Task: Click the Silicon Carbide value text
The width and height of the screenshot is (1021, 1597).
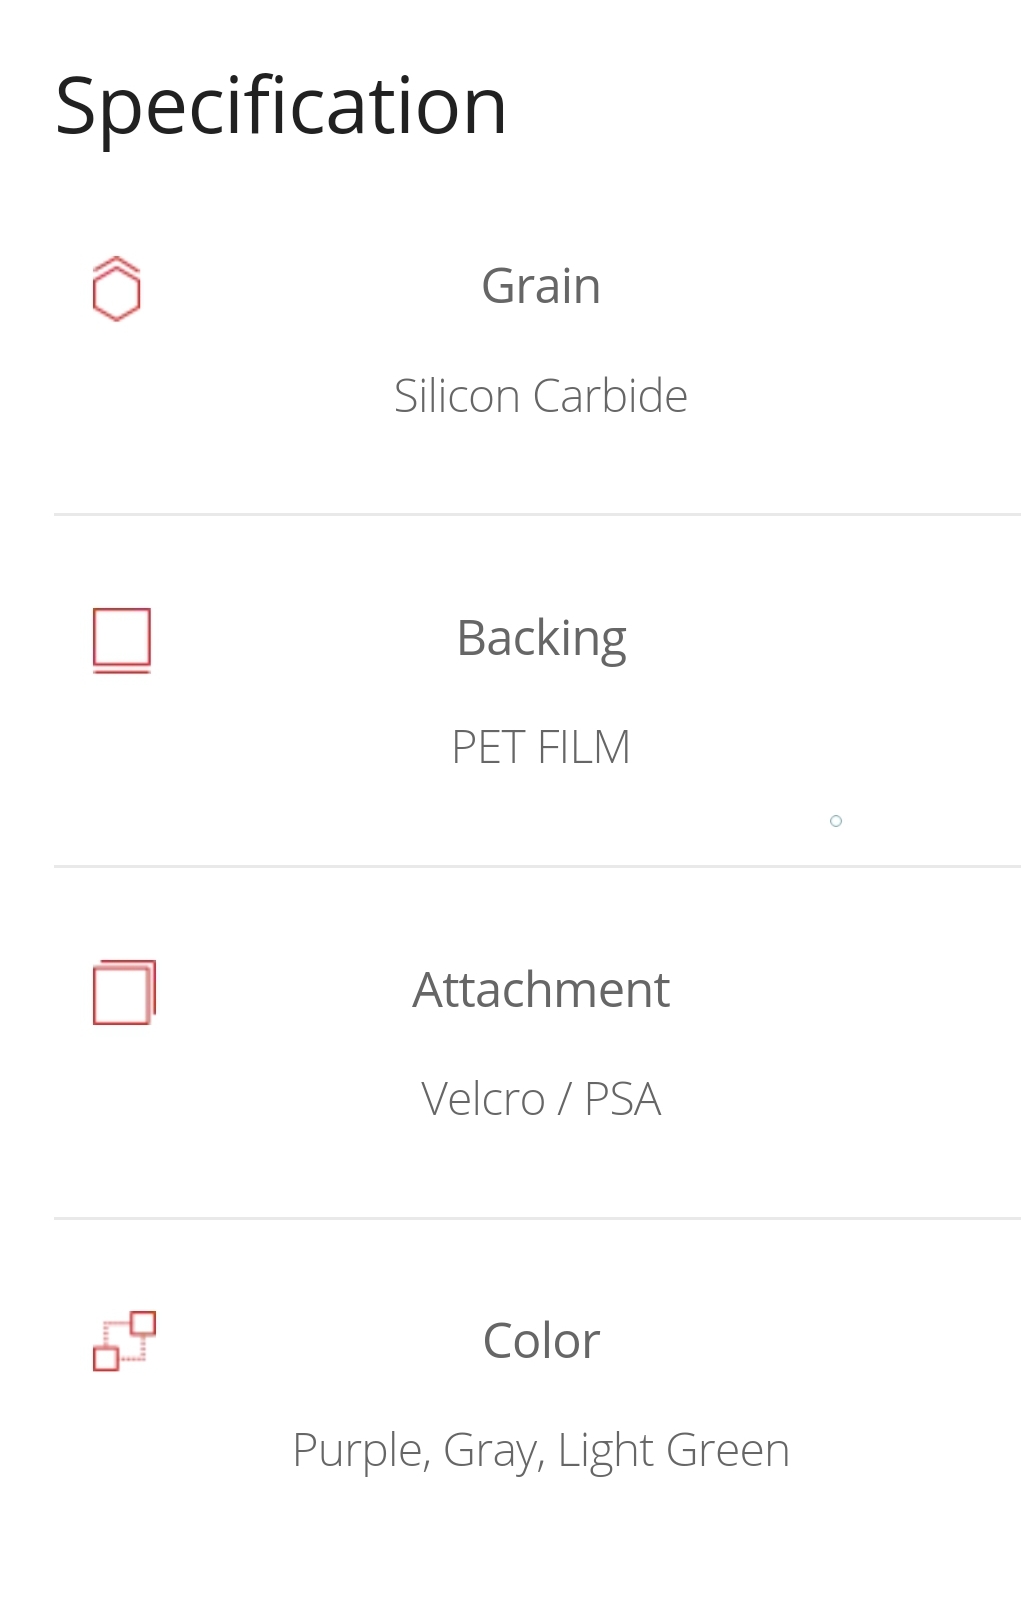Action: point(541,396)
